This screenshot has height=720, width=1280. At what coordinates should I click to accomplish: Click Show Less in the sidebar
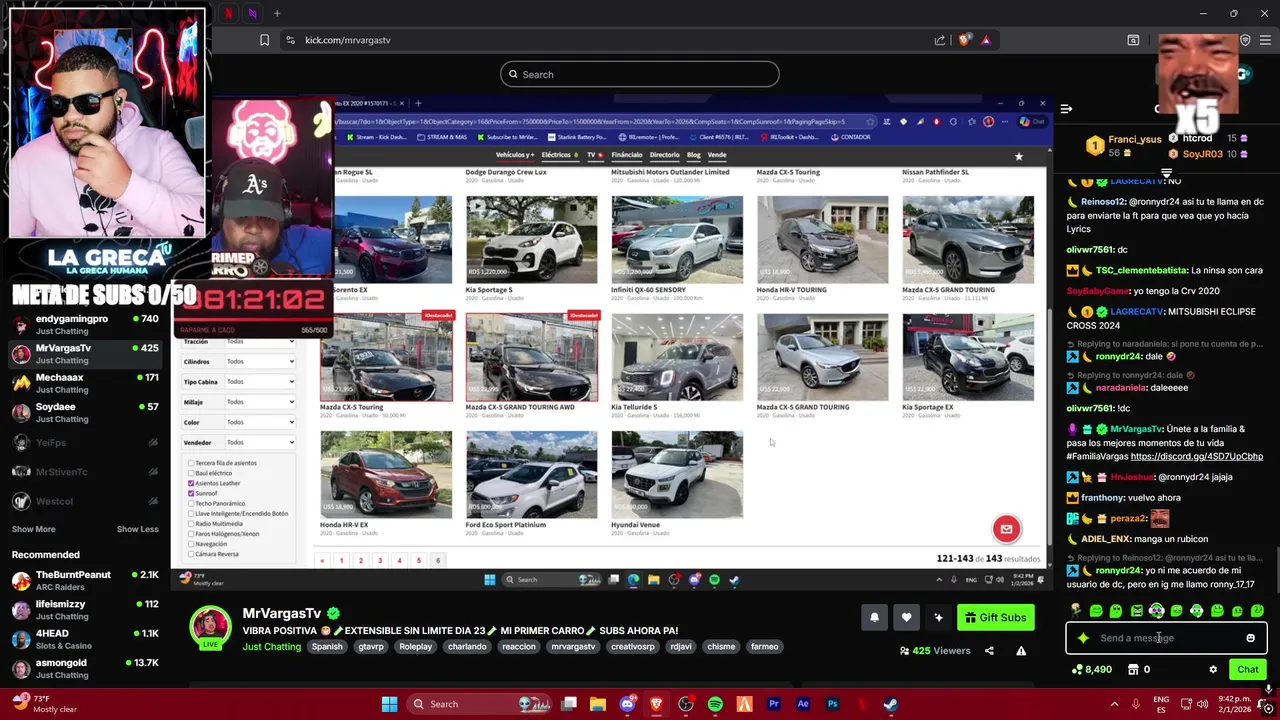[137, 529]
